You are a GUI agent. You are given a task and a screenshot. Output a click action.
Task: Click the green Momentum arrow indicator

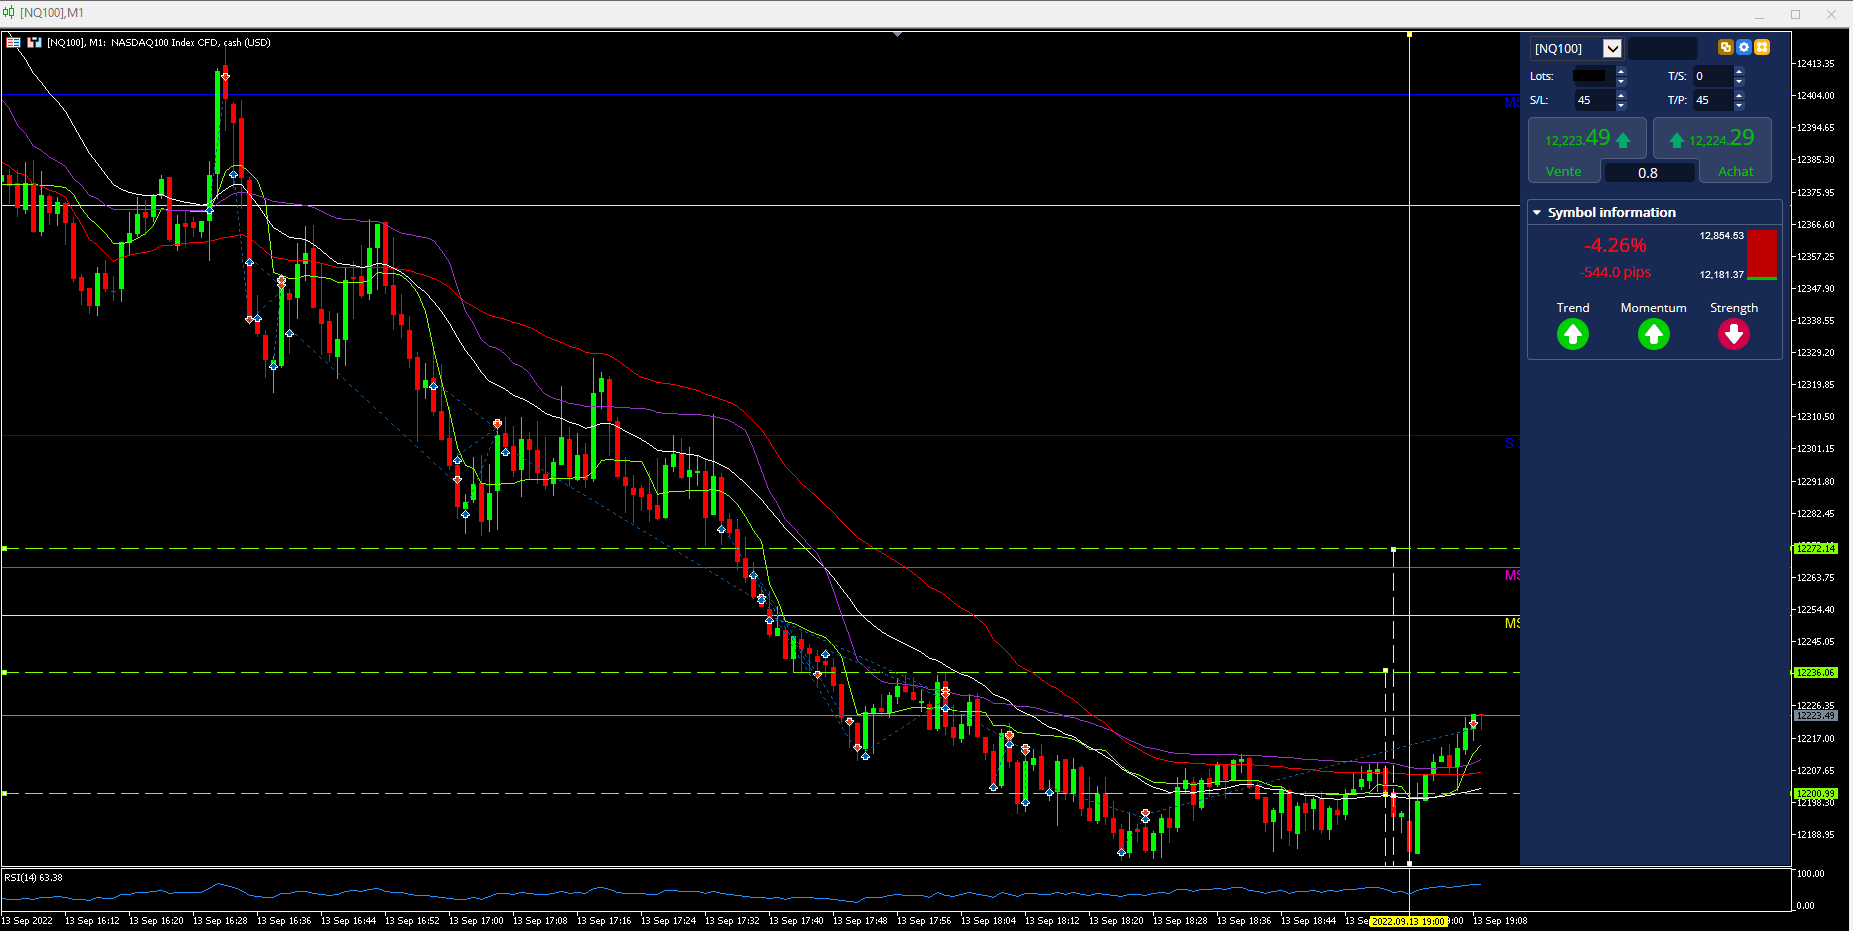coord(1654,334)
